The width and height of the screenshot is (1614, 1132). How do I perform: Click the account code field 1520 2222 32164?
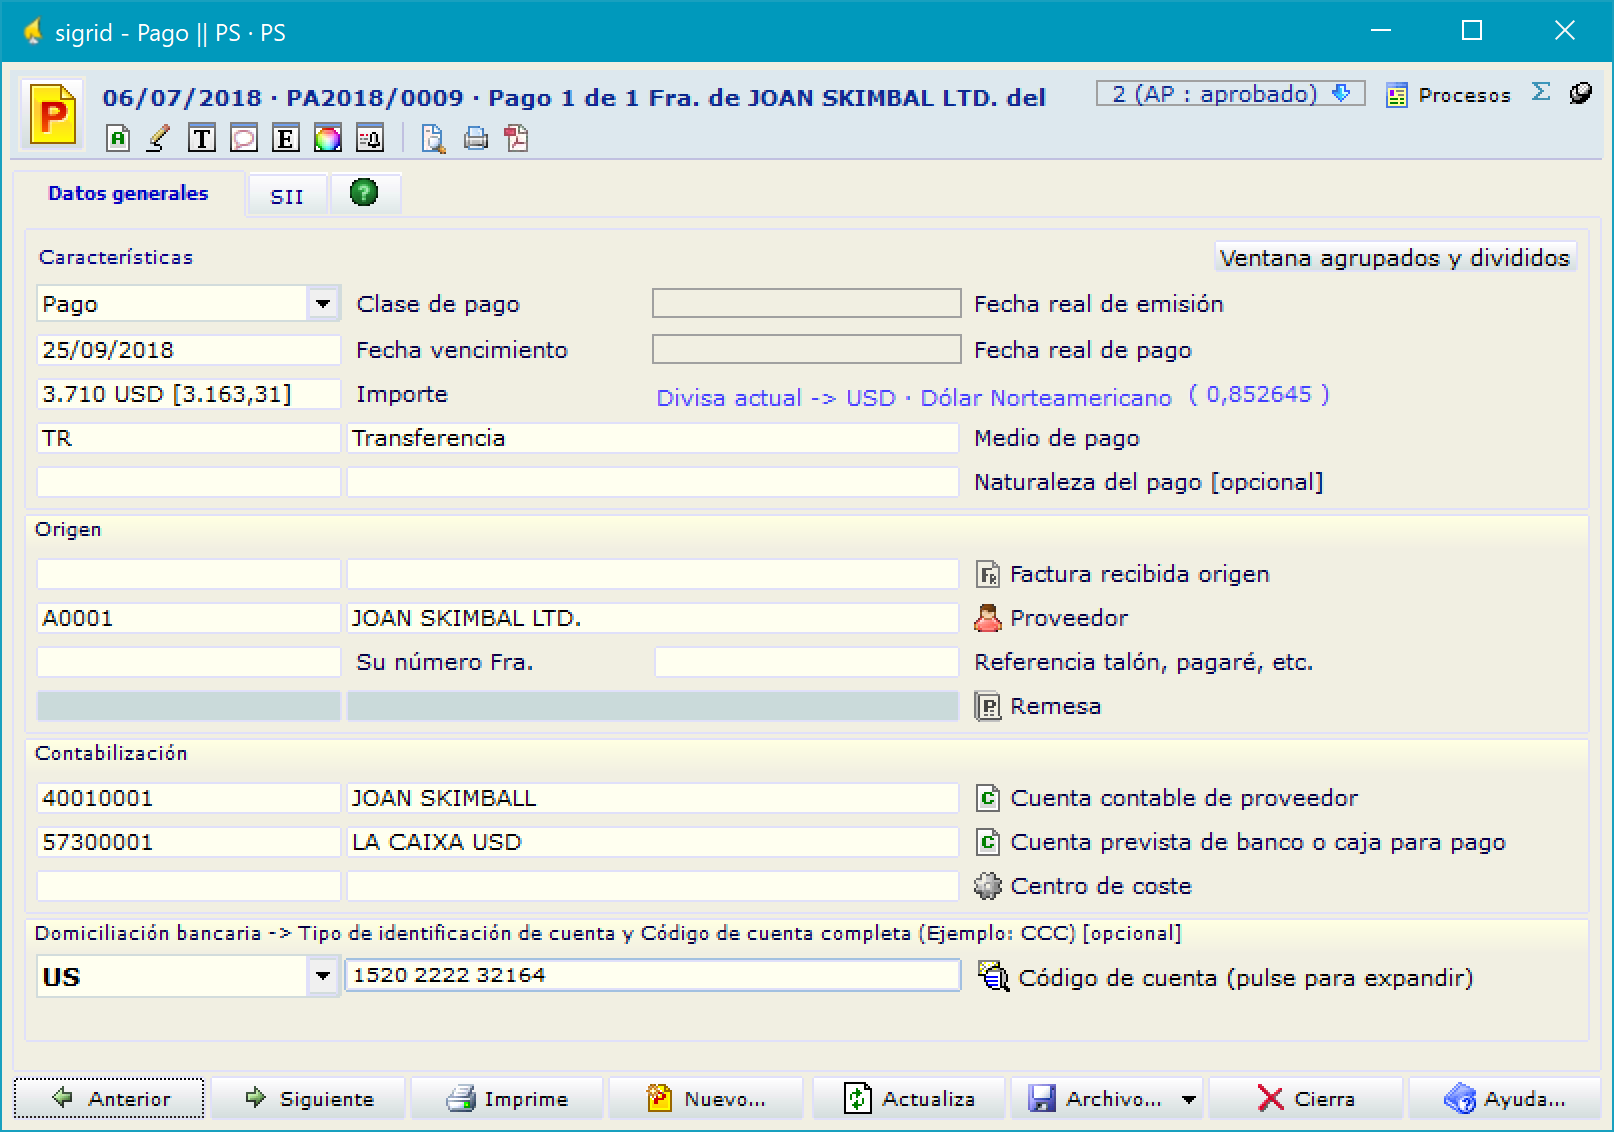(x=652, y=975)
